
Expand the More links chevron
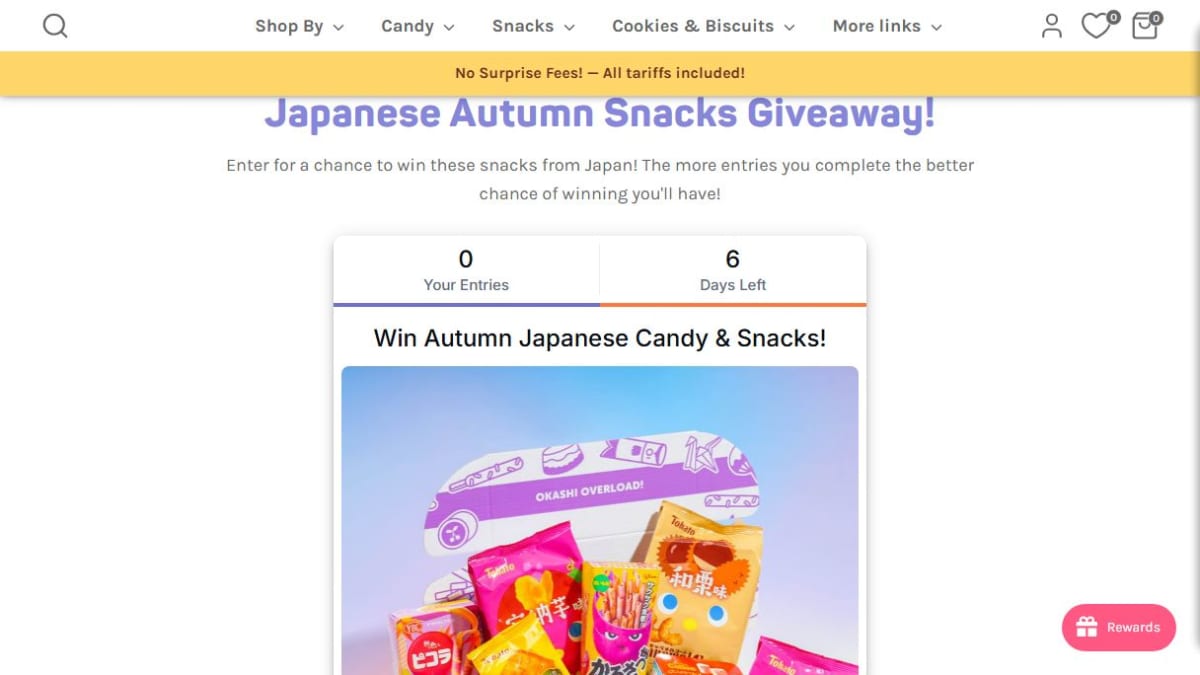[936, 28]
